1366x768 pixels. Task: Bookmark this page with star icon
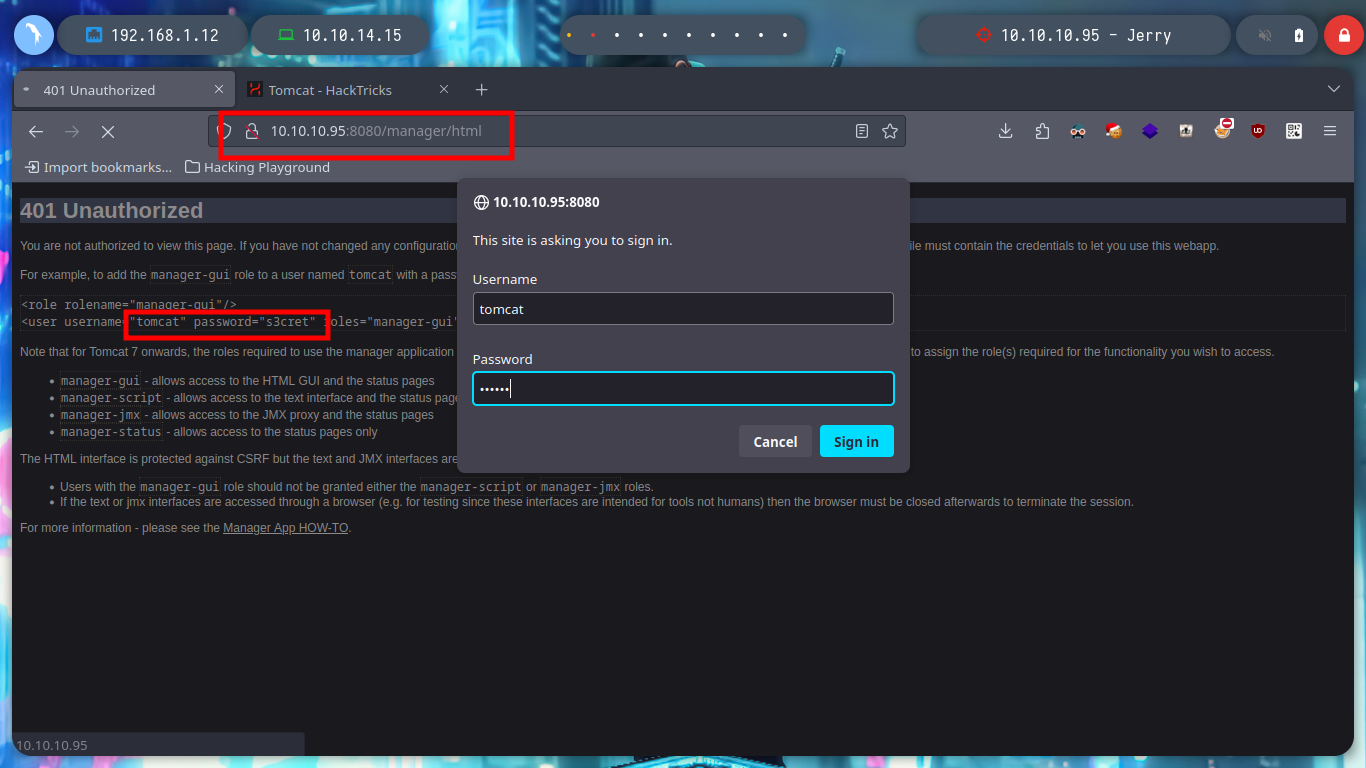pyautogui.click(x=890, y=131)
